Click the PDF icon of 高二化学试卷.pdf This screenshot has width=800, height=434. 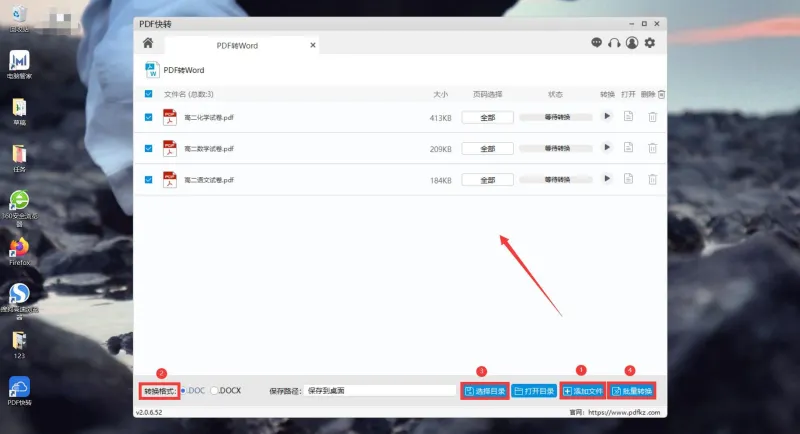click(x=169, y=117)
